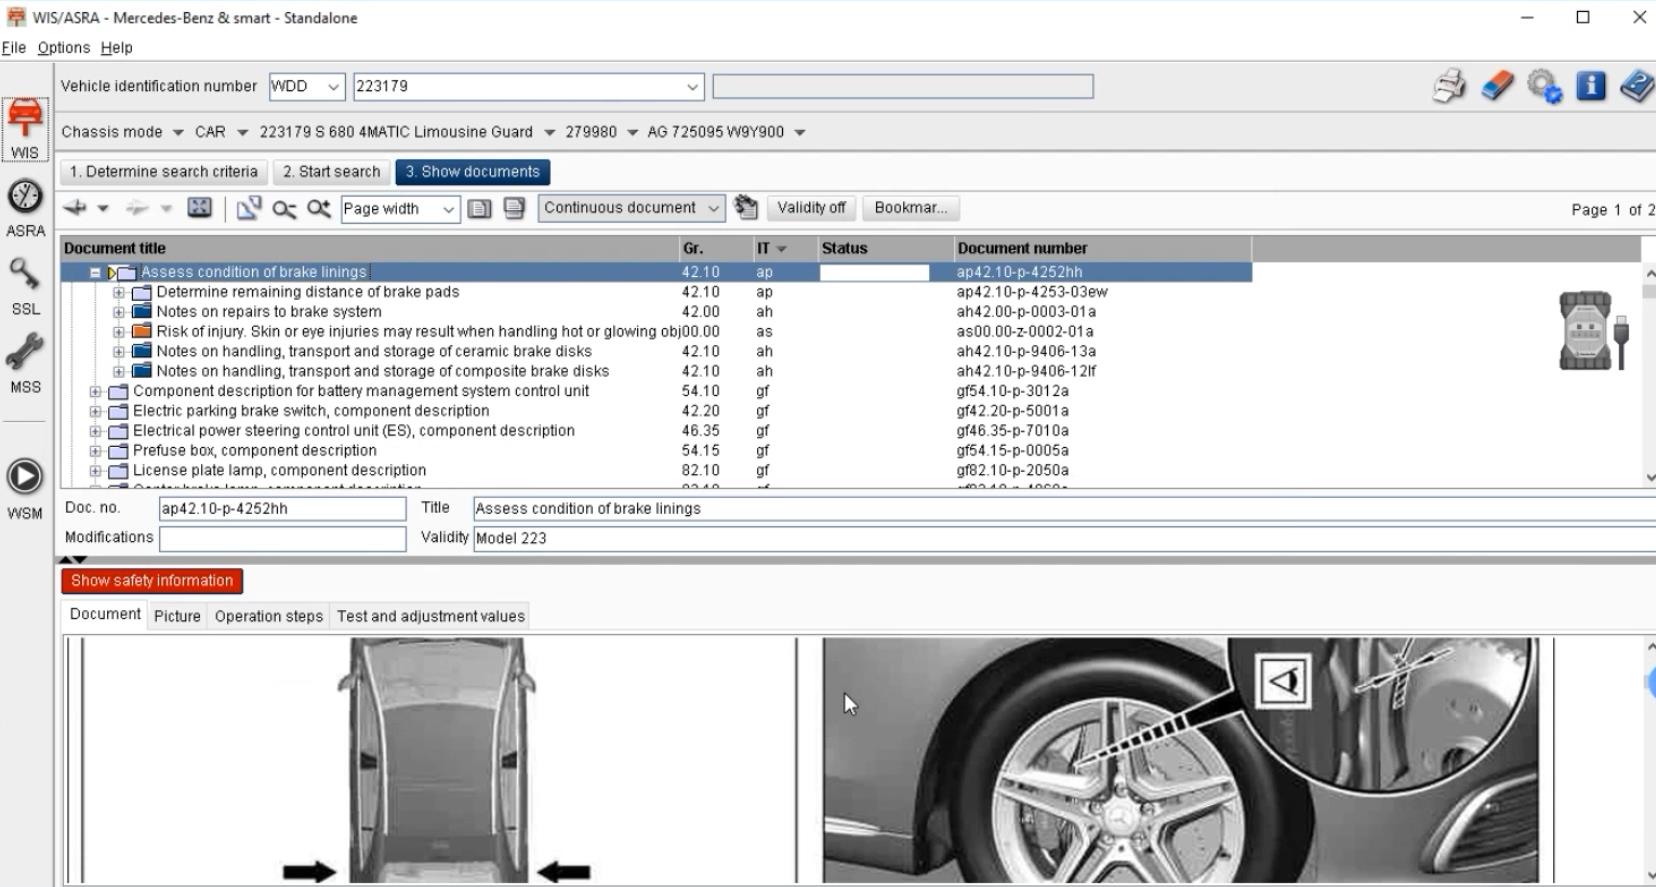Screen dimensions: 1656x887
Task: Click the printer icon
Action: pos(1448,86)
